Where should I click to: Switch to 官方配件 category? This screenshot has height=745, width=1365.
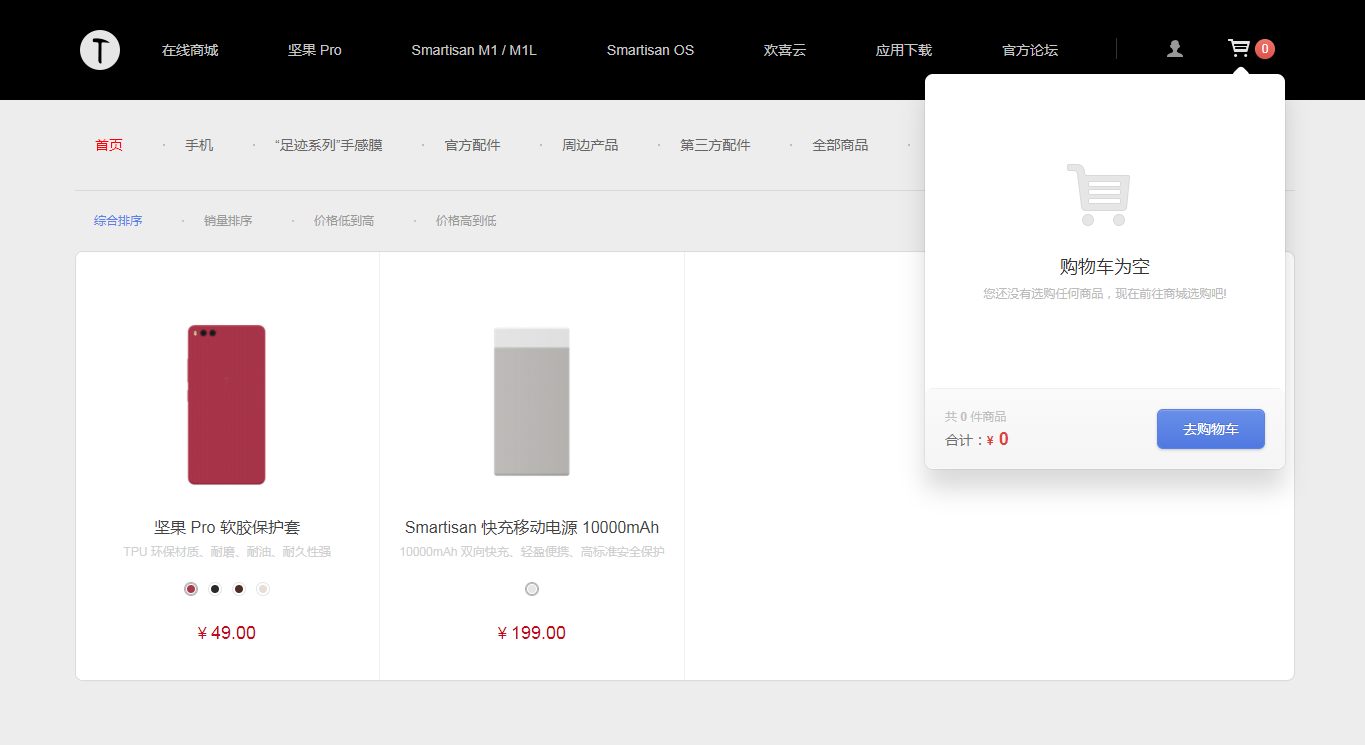tap(473, 145)
